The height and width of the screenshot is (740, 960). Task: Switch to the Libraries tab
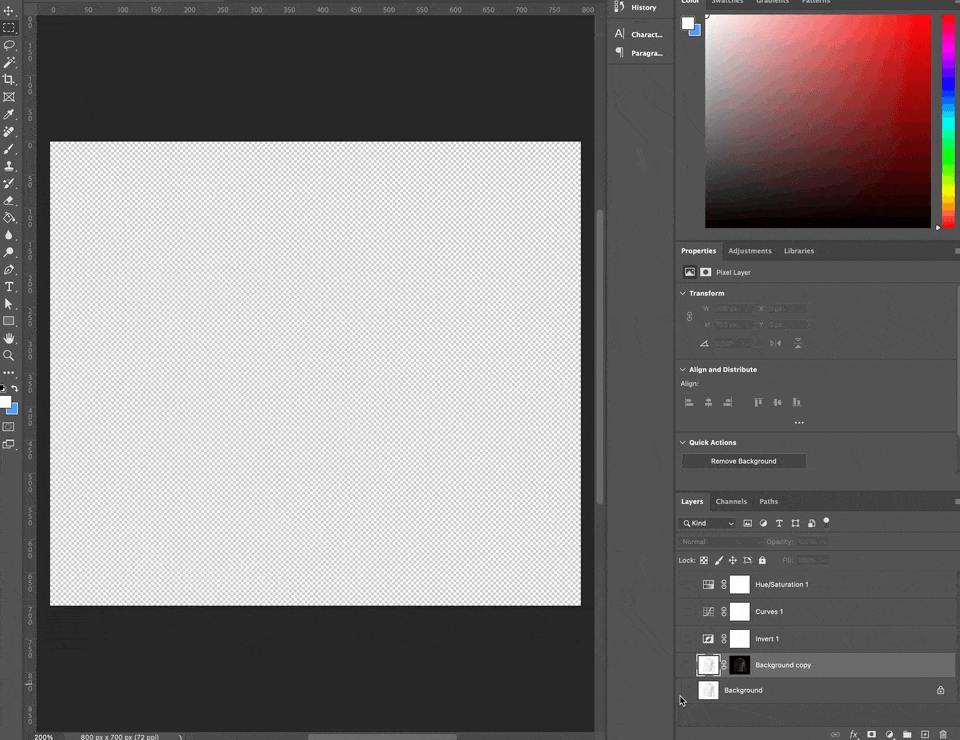[x=799, y=251]
